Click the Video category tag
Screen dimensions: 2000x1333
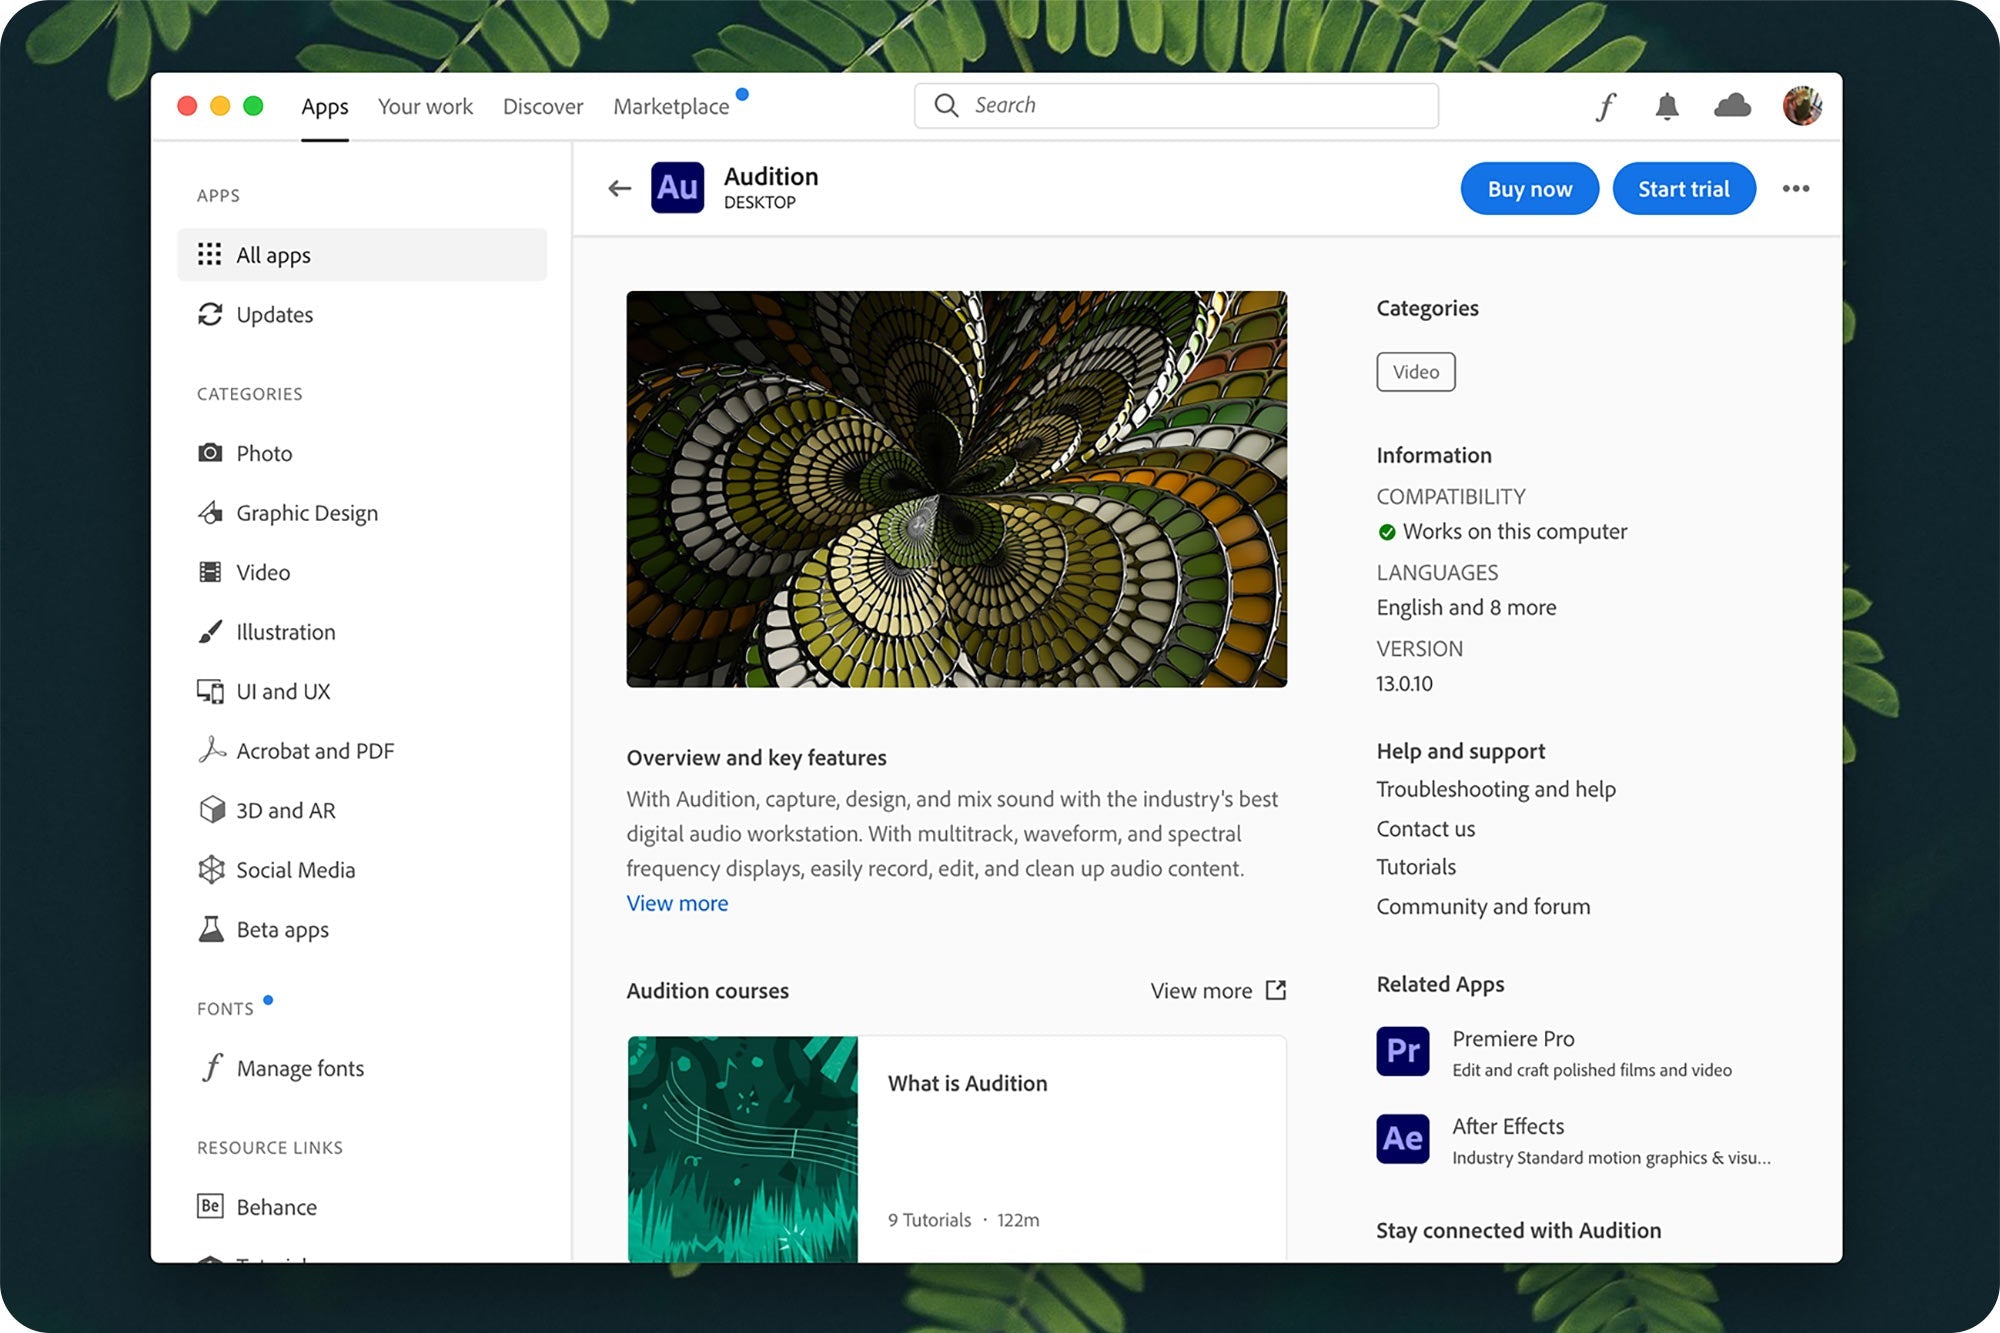click(1415, 372)
